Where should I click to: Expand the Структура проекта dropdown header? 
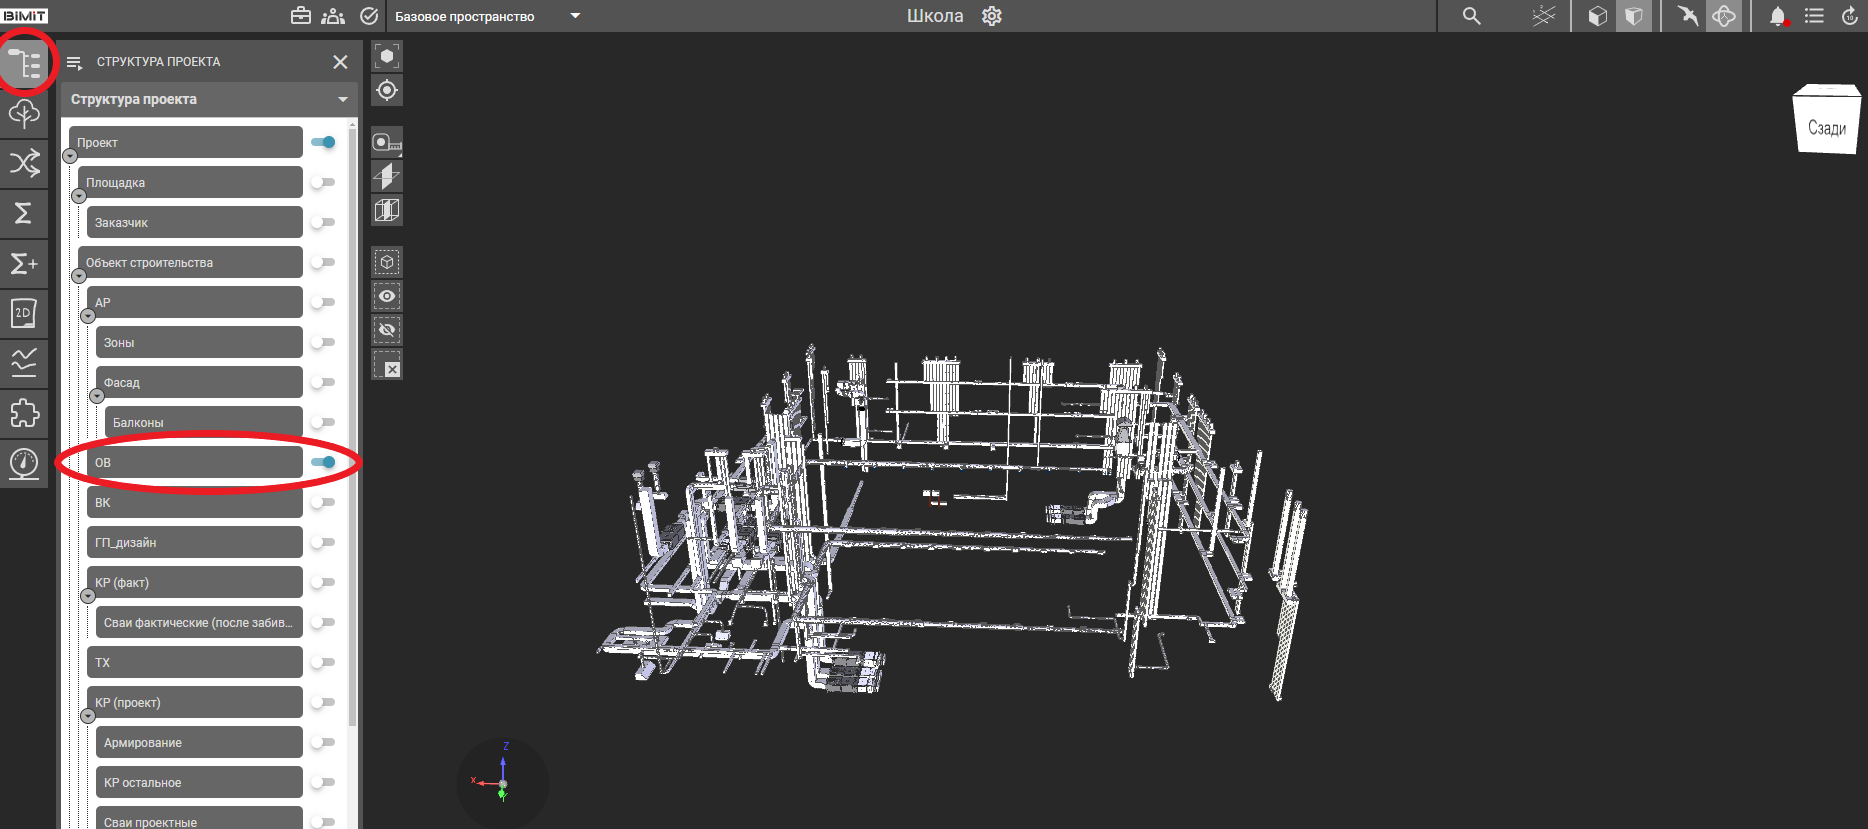(343, 100)
